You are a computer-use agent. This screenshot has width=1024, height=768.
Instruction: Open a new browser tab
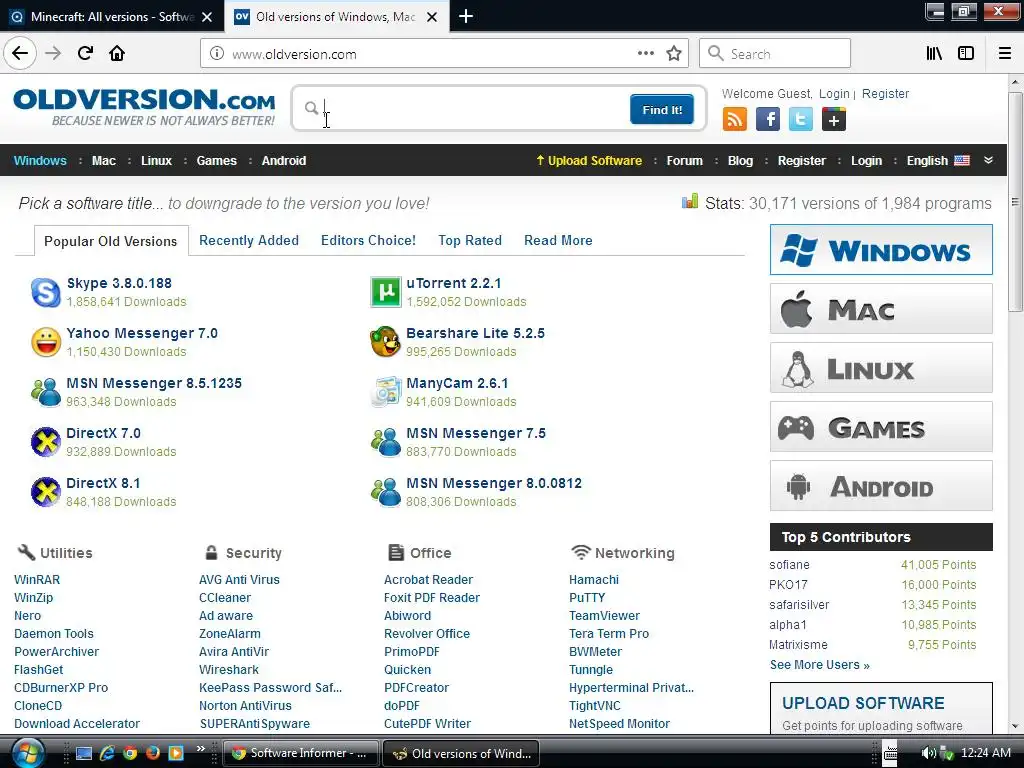tap(466, 16)
